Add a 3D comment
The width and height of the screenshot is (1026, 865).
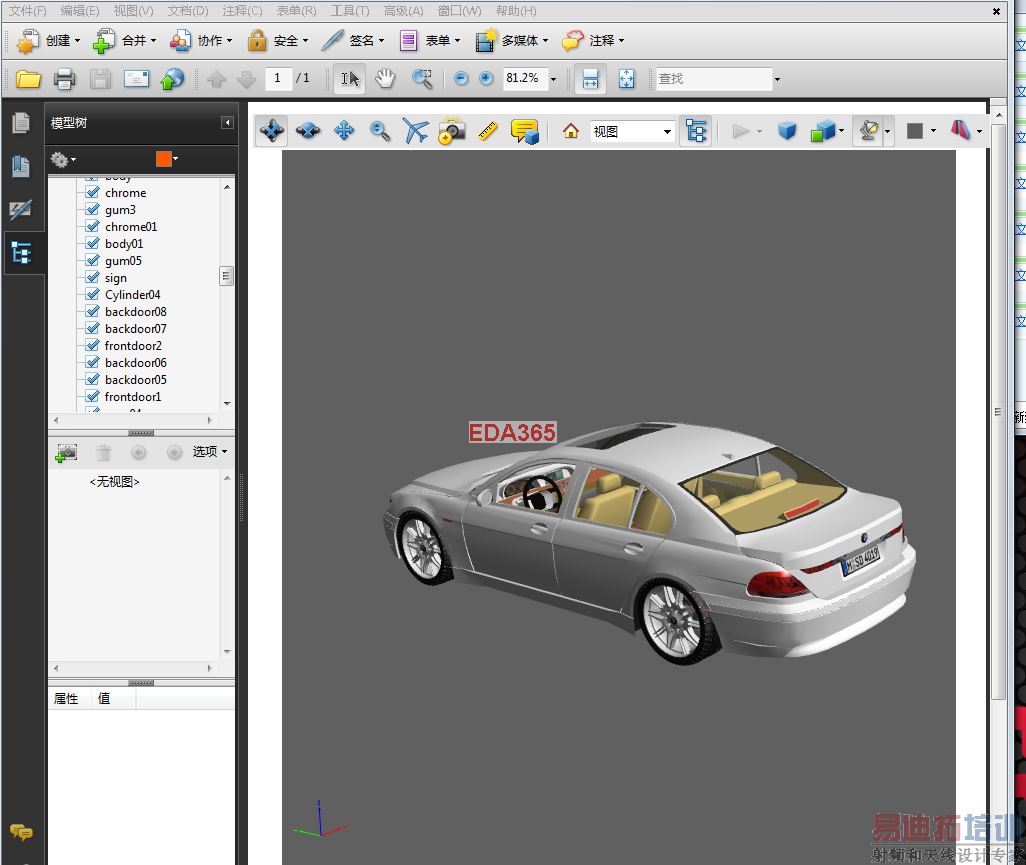(524, 131)
